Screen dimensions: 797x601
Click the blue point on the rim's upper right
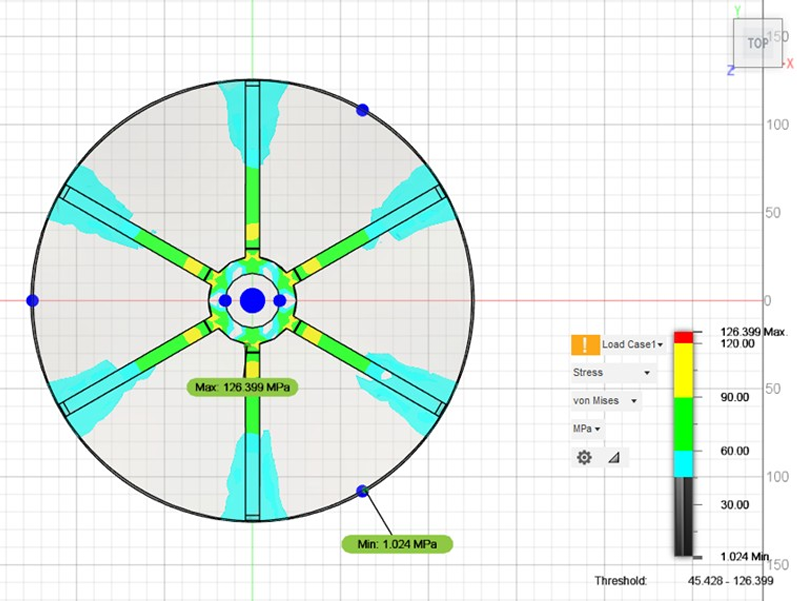363,109
